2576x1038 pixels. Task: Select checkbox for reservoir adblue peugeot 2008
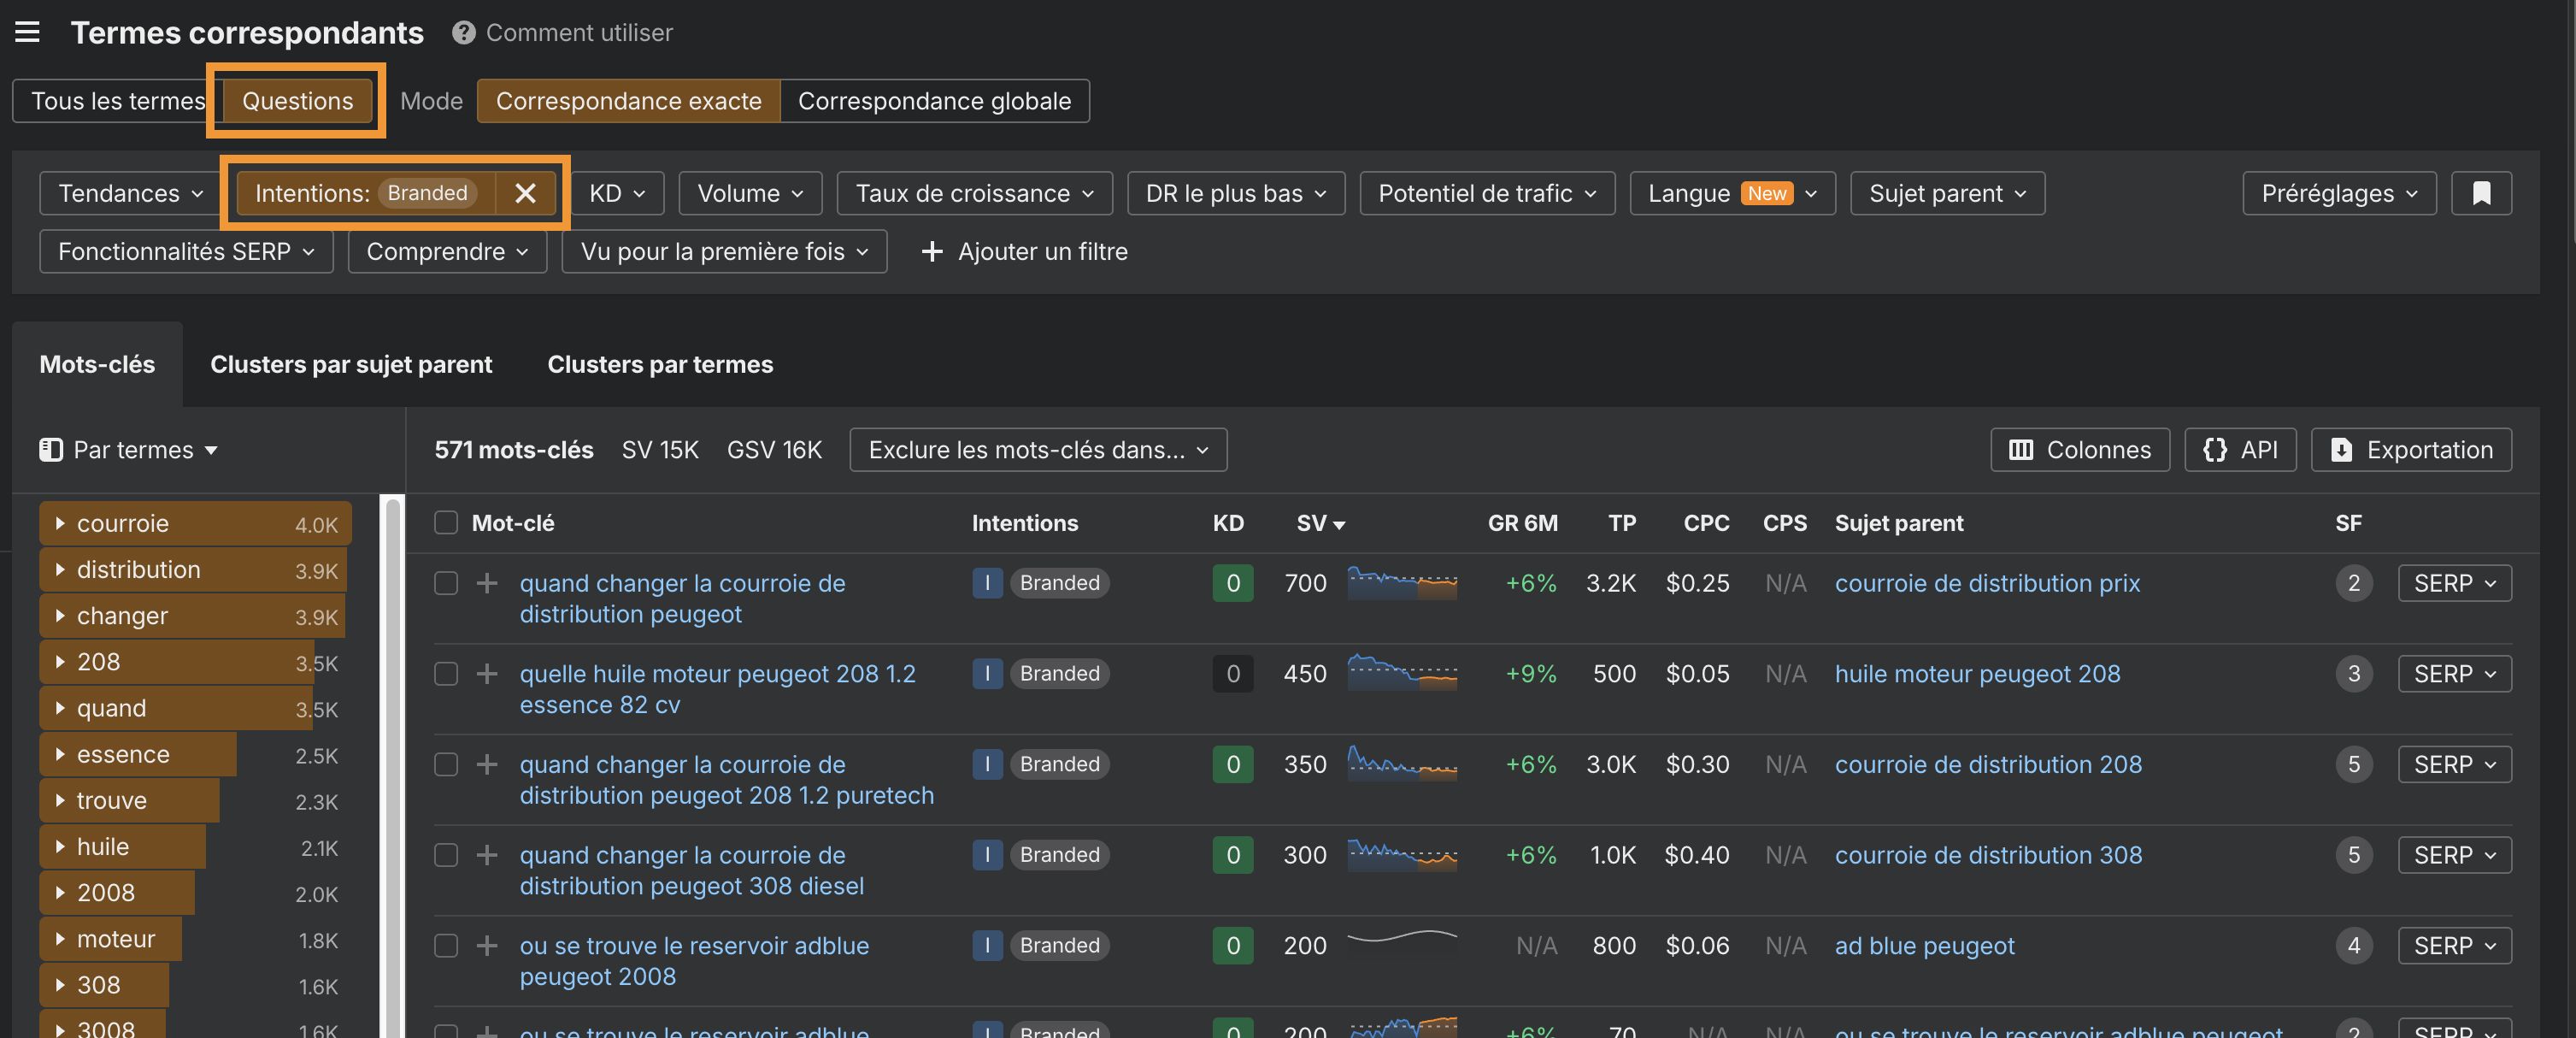click(x=446, y=946)
